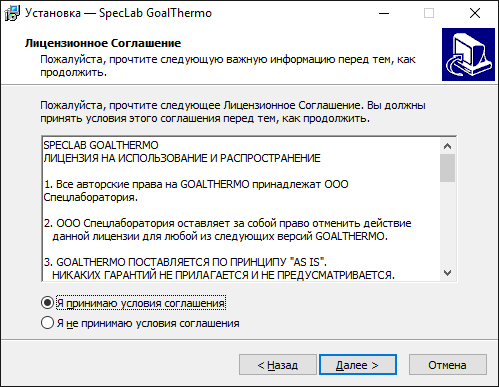Click license clause 2 text about ООО Спецлаборатория

coord(227,230)
